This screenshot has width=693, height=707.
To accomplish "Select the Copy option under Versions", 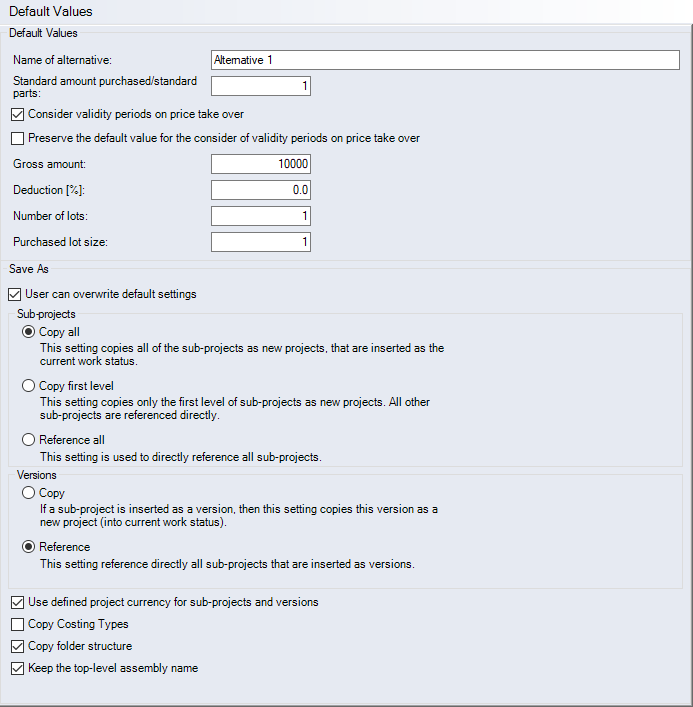I will click(x=28, y=493).
